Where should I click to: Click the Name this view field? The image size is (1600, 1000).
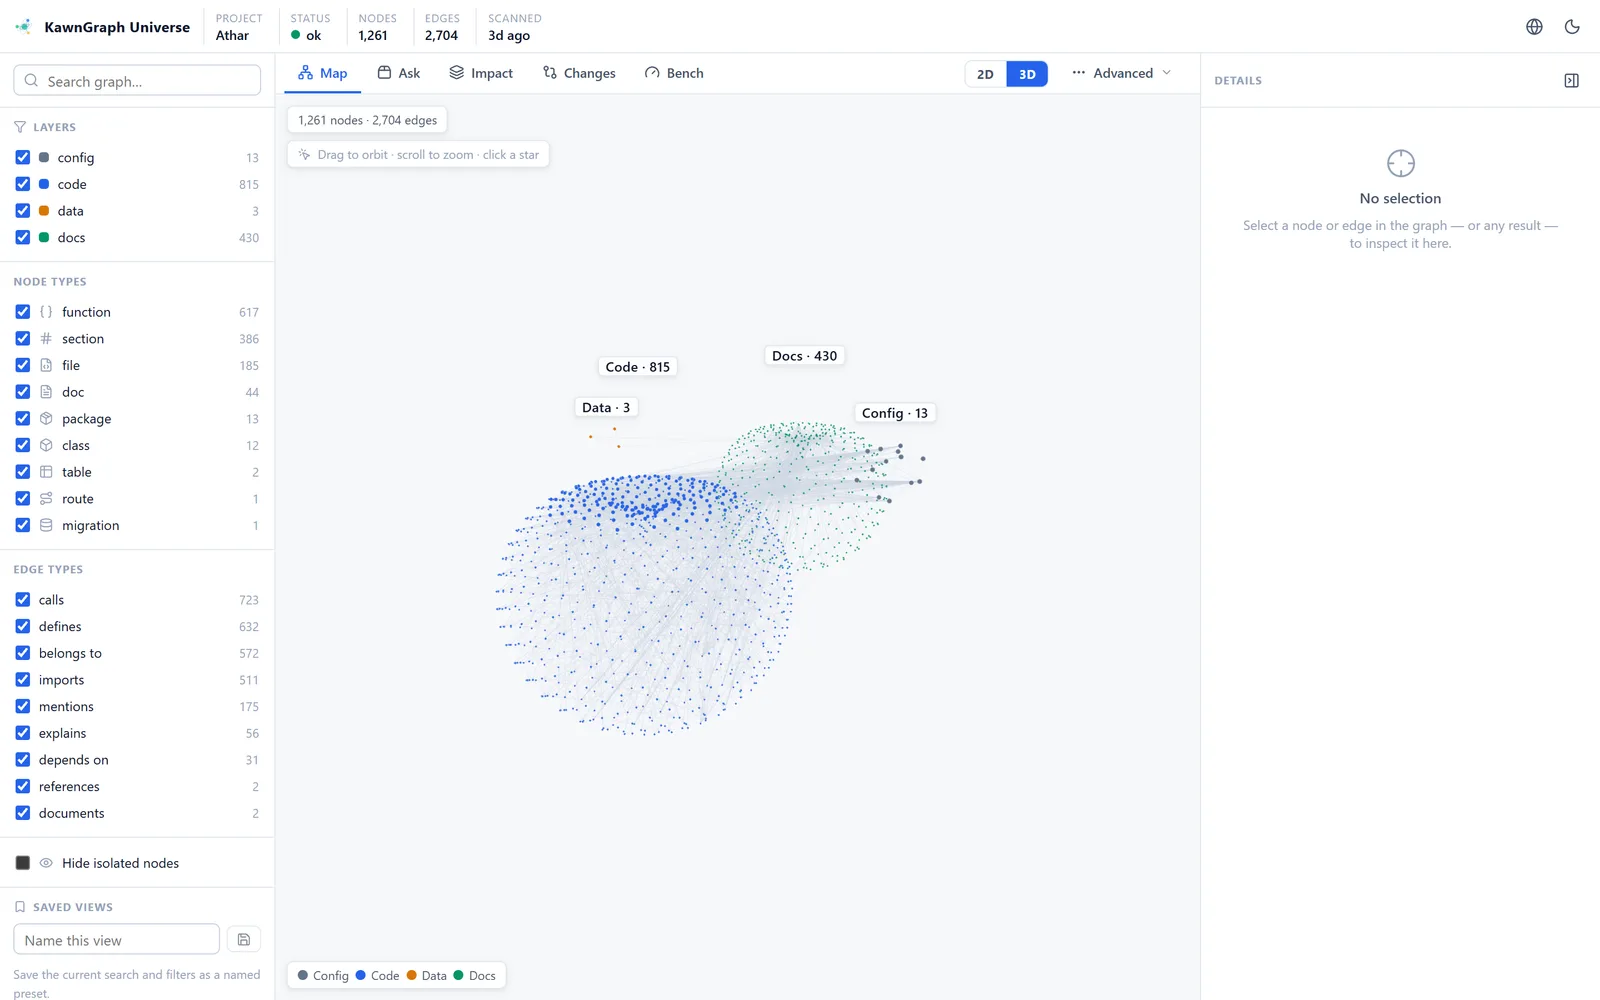tap(116, 940)
